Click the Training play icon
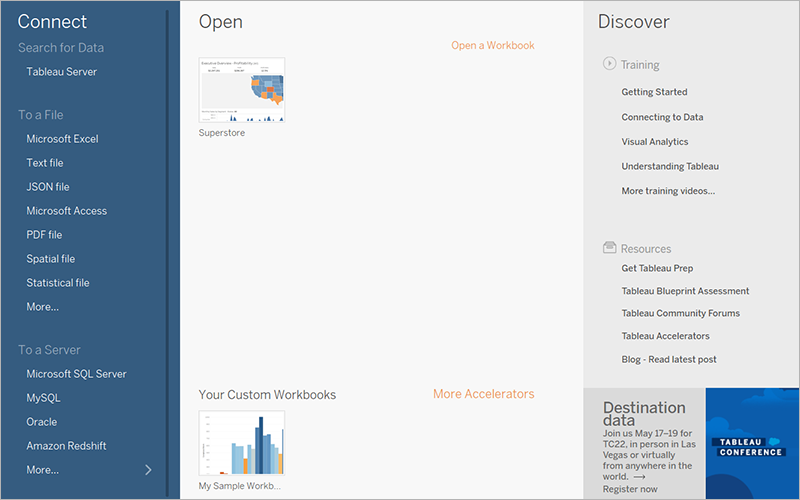This screenshot has height=500, width=800. click(x=609, y=63)
